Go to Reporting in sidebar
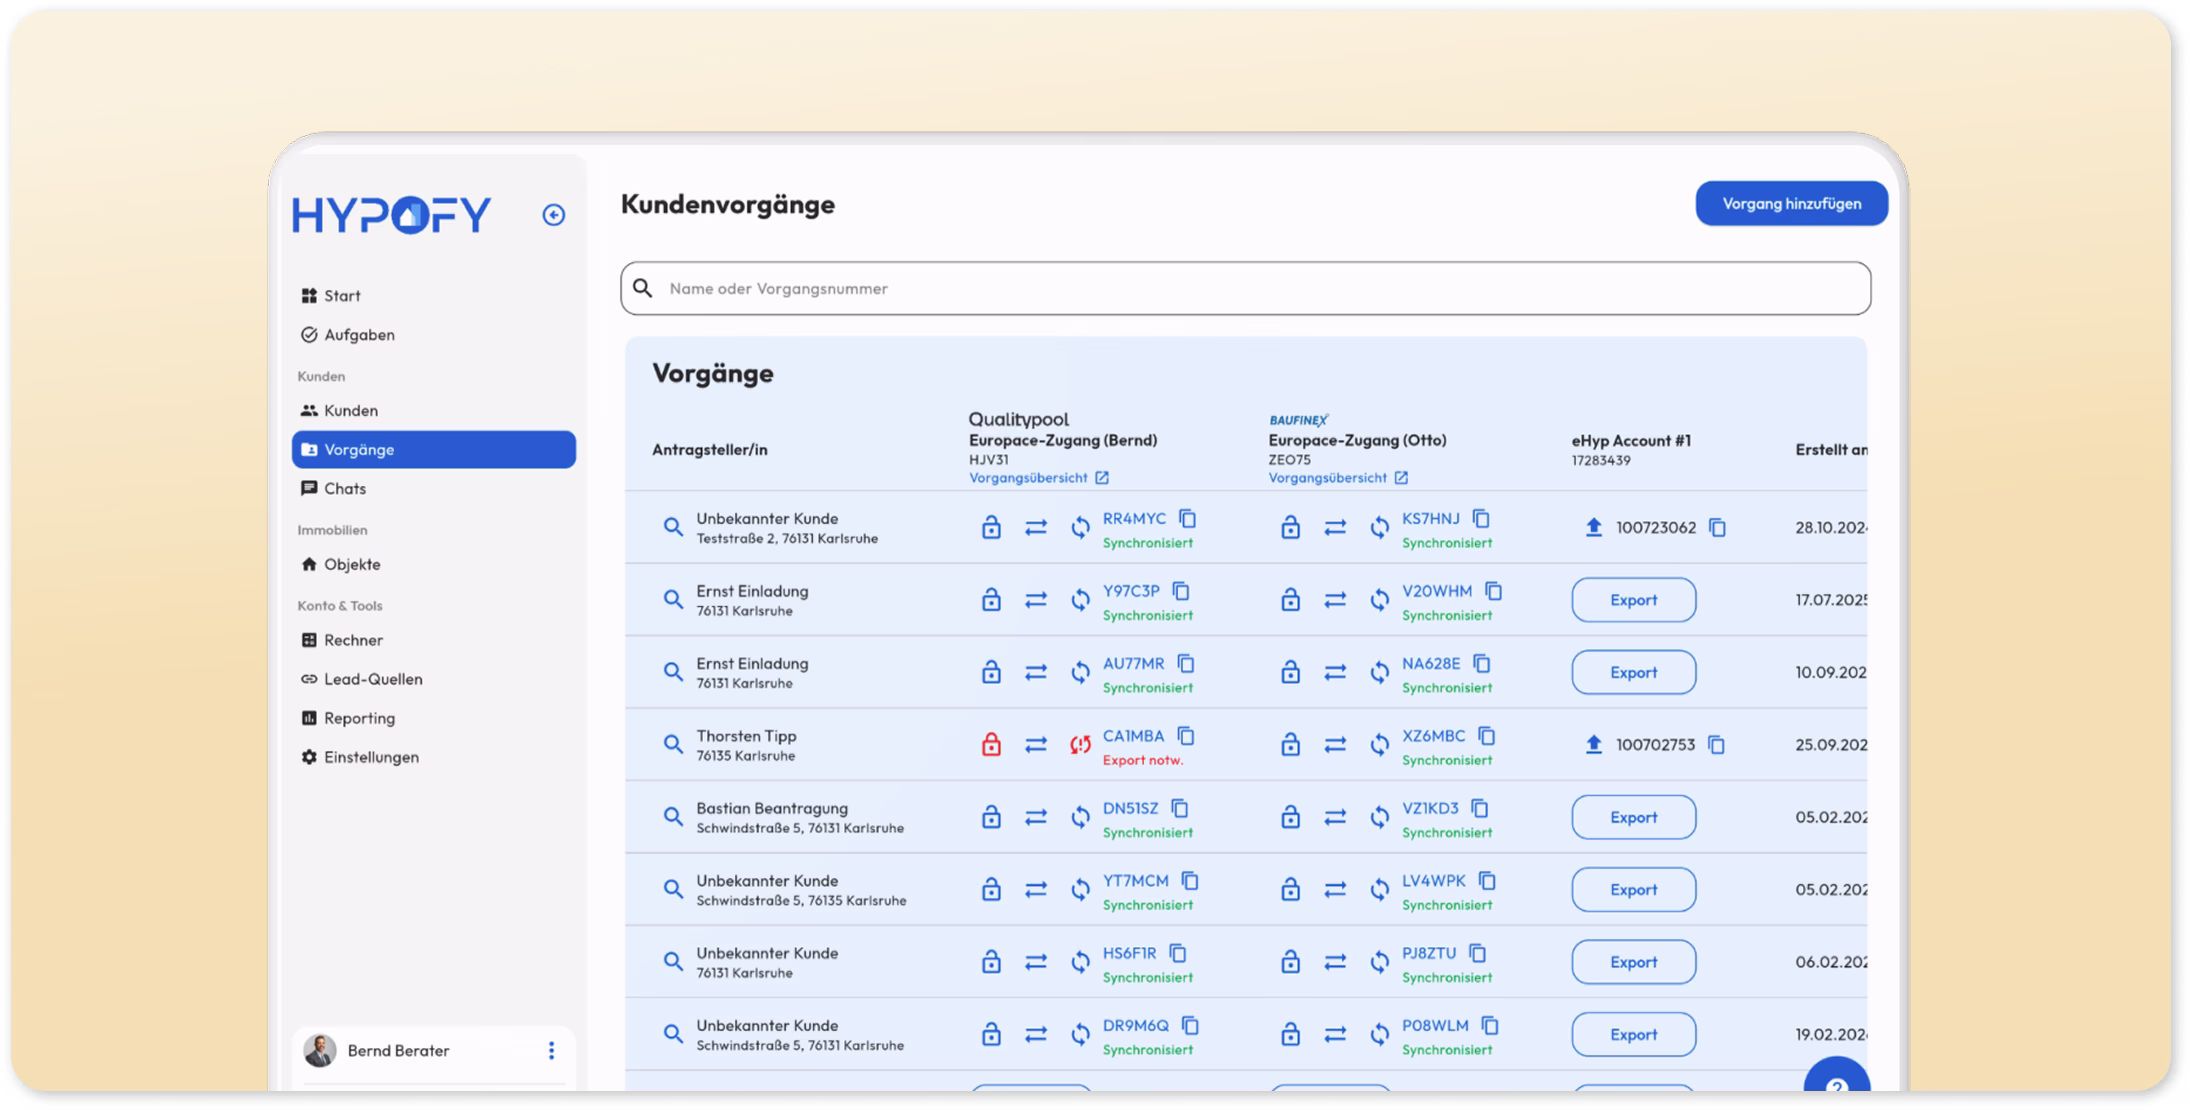 (x=358, y=718)
